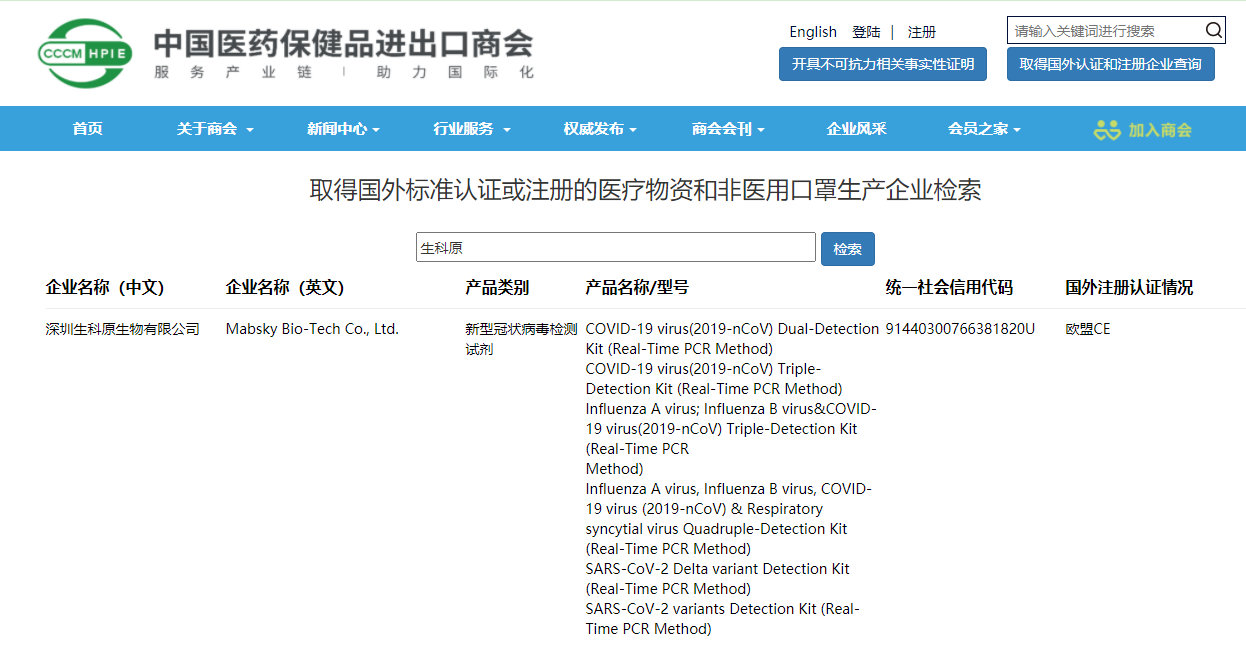The width and height of the screenshot is (1246, 648).
Task: Open the 会员之家 dropdown
Action: tap(984, 129)
